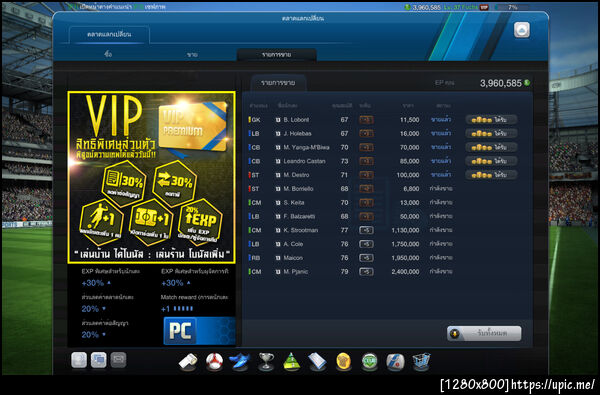The height and width of the screenshot is (395, 600).
Task: Collect coins for sold J. Holebas
Action: pos(491,134)
